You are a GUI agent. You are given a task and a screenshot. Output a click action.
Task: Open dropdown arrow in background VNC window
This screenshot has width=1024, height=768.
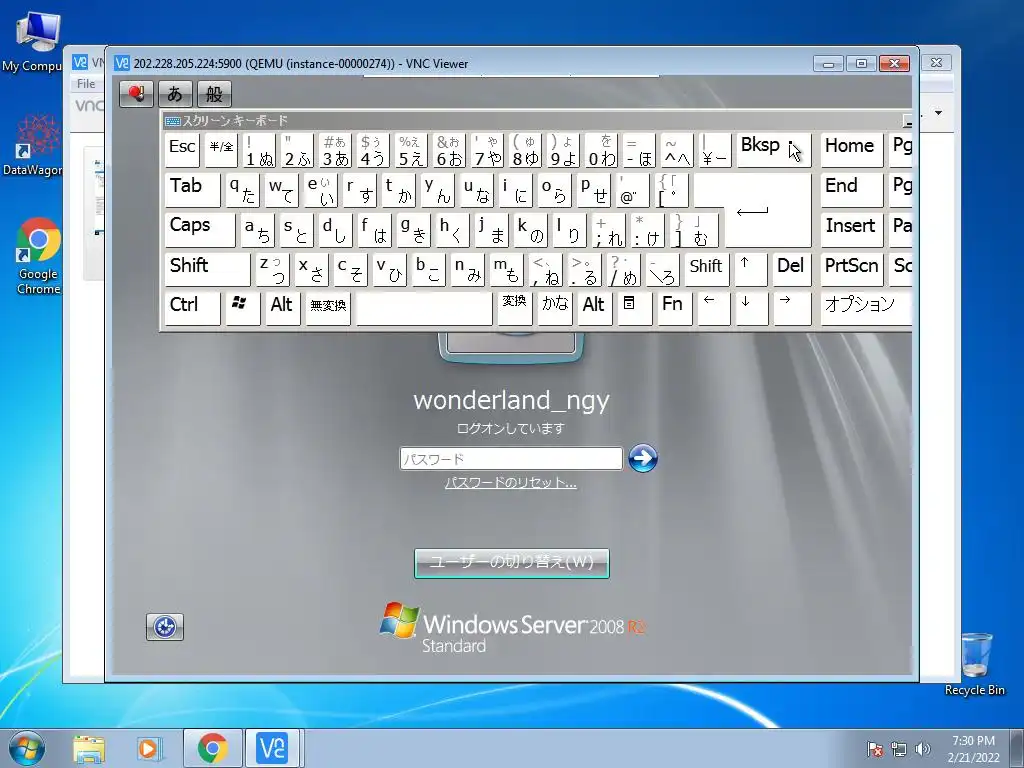click(938, 113)
